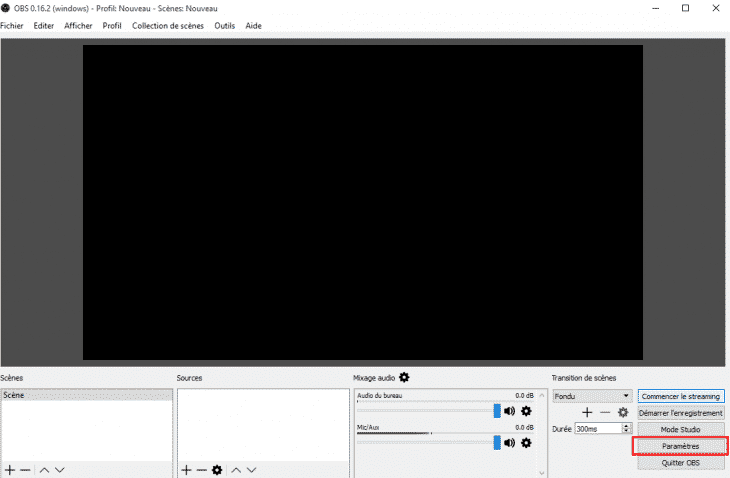Open source properties gear icon
Image resolution: width=730 pixels, height=478 pixels.
point(216,469)
